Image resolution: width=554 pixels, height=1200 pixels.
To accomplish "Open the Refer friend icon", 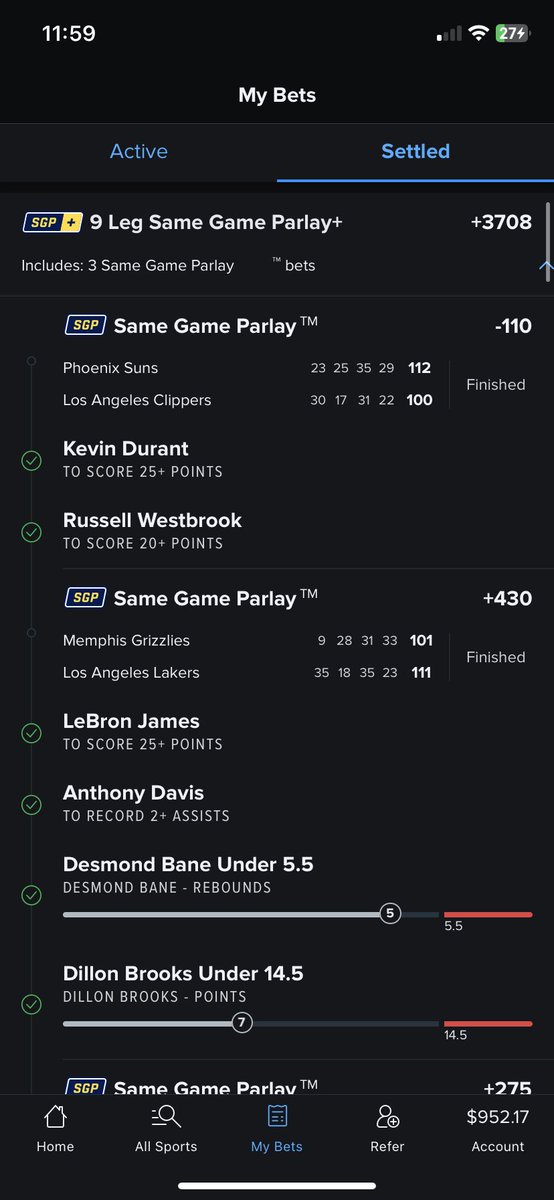I will point(387,1116).
